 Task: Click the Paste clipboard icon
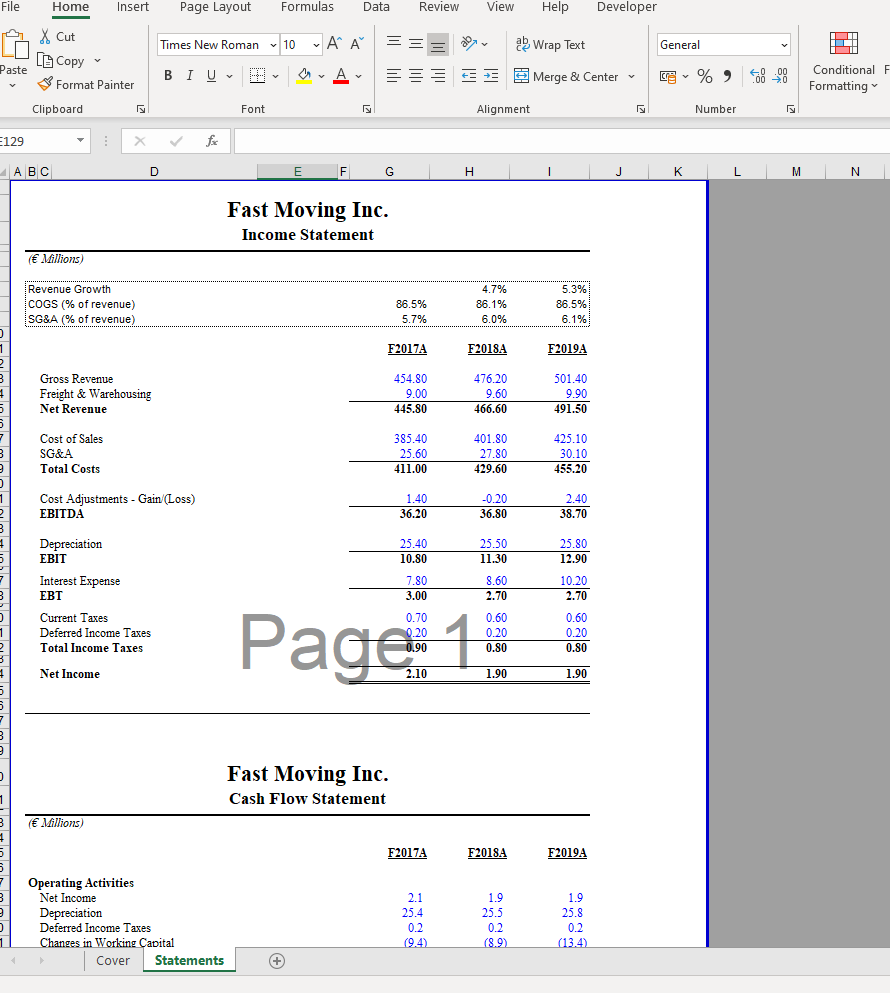click(15, 46)
